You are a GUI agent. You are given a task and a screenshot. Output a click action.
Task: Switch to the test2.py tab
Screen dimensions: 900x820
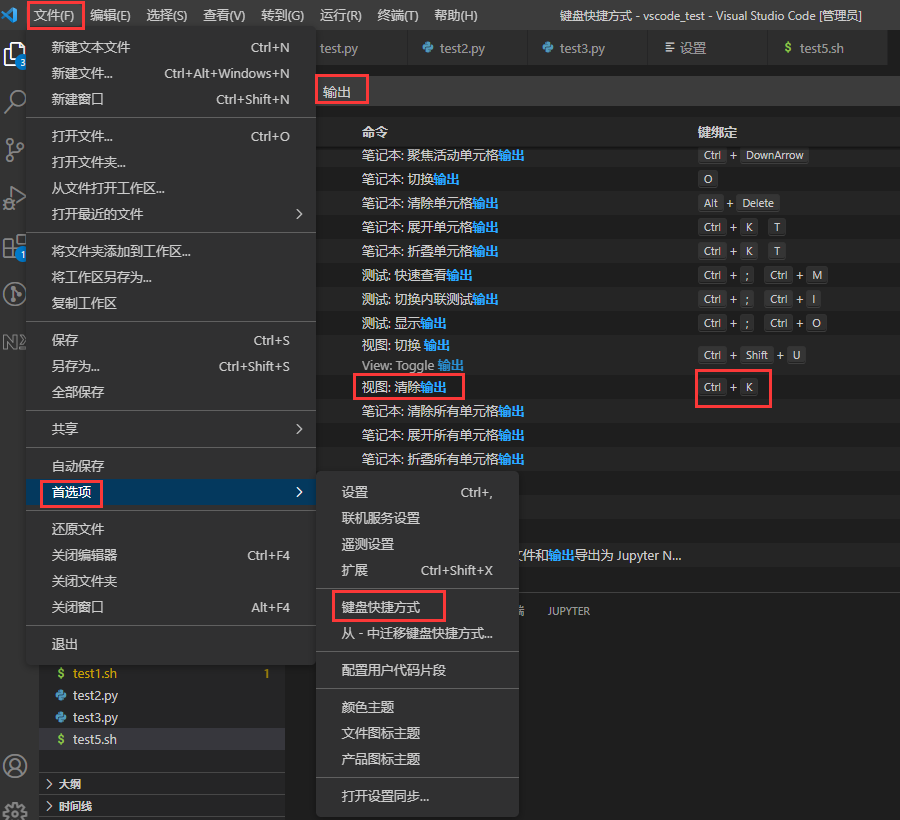click(467, 48)
